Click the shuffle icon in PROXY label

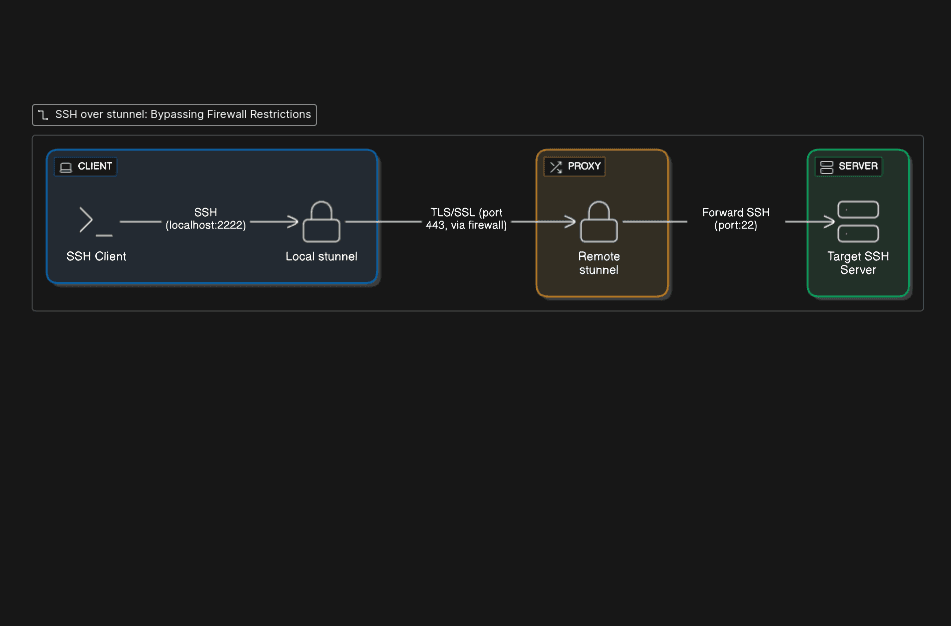click(556, 167)
